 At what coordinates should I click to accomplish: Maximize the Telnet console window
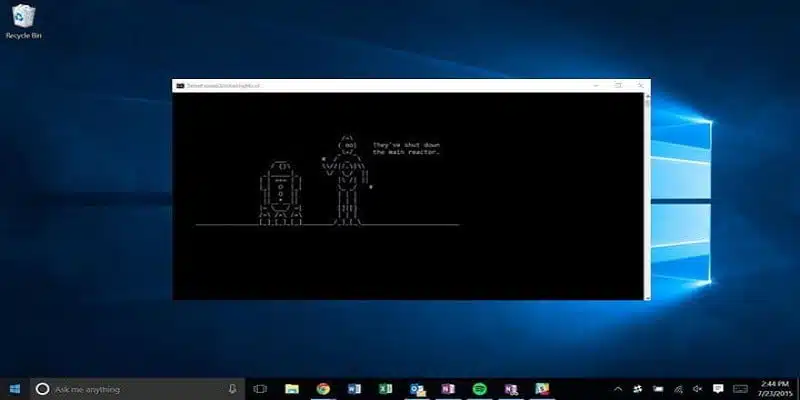tap(618, 86)
